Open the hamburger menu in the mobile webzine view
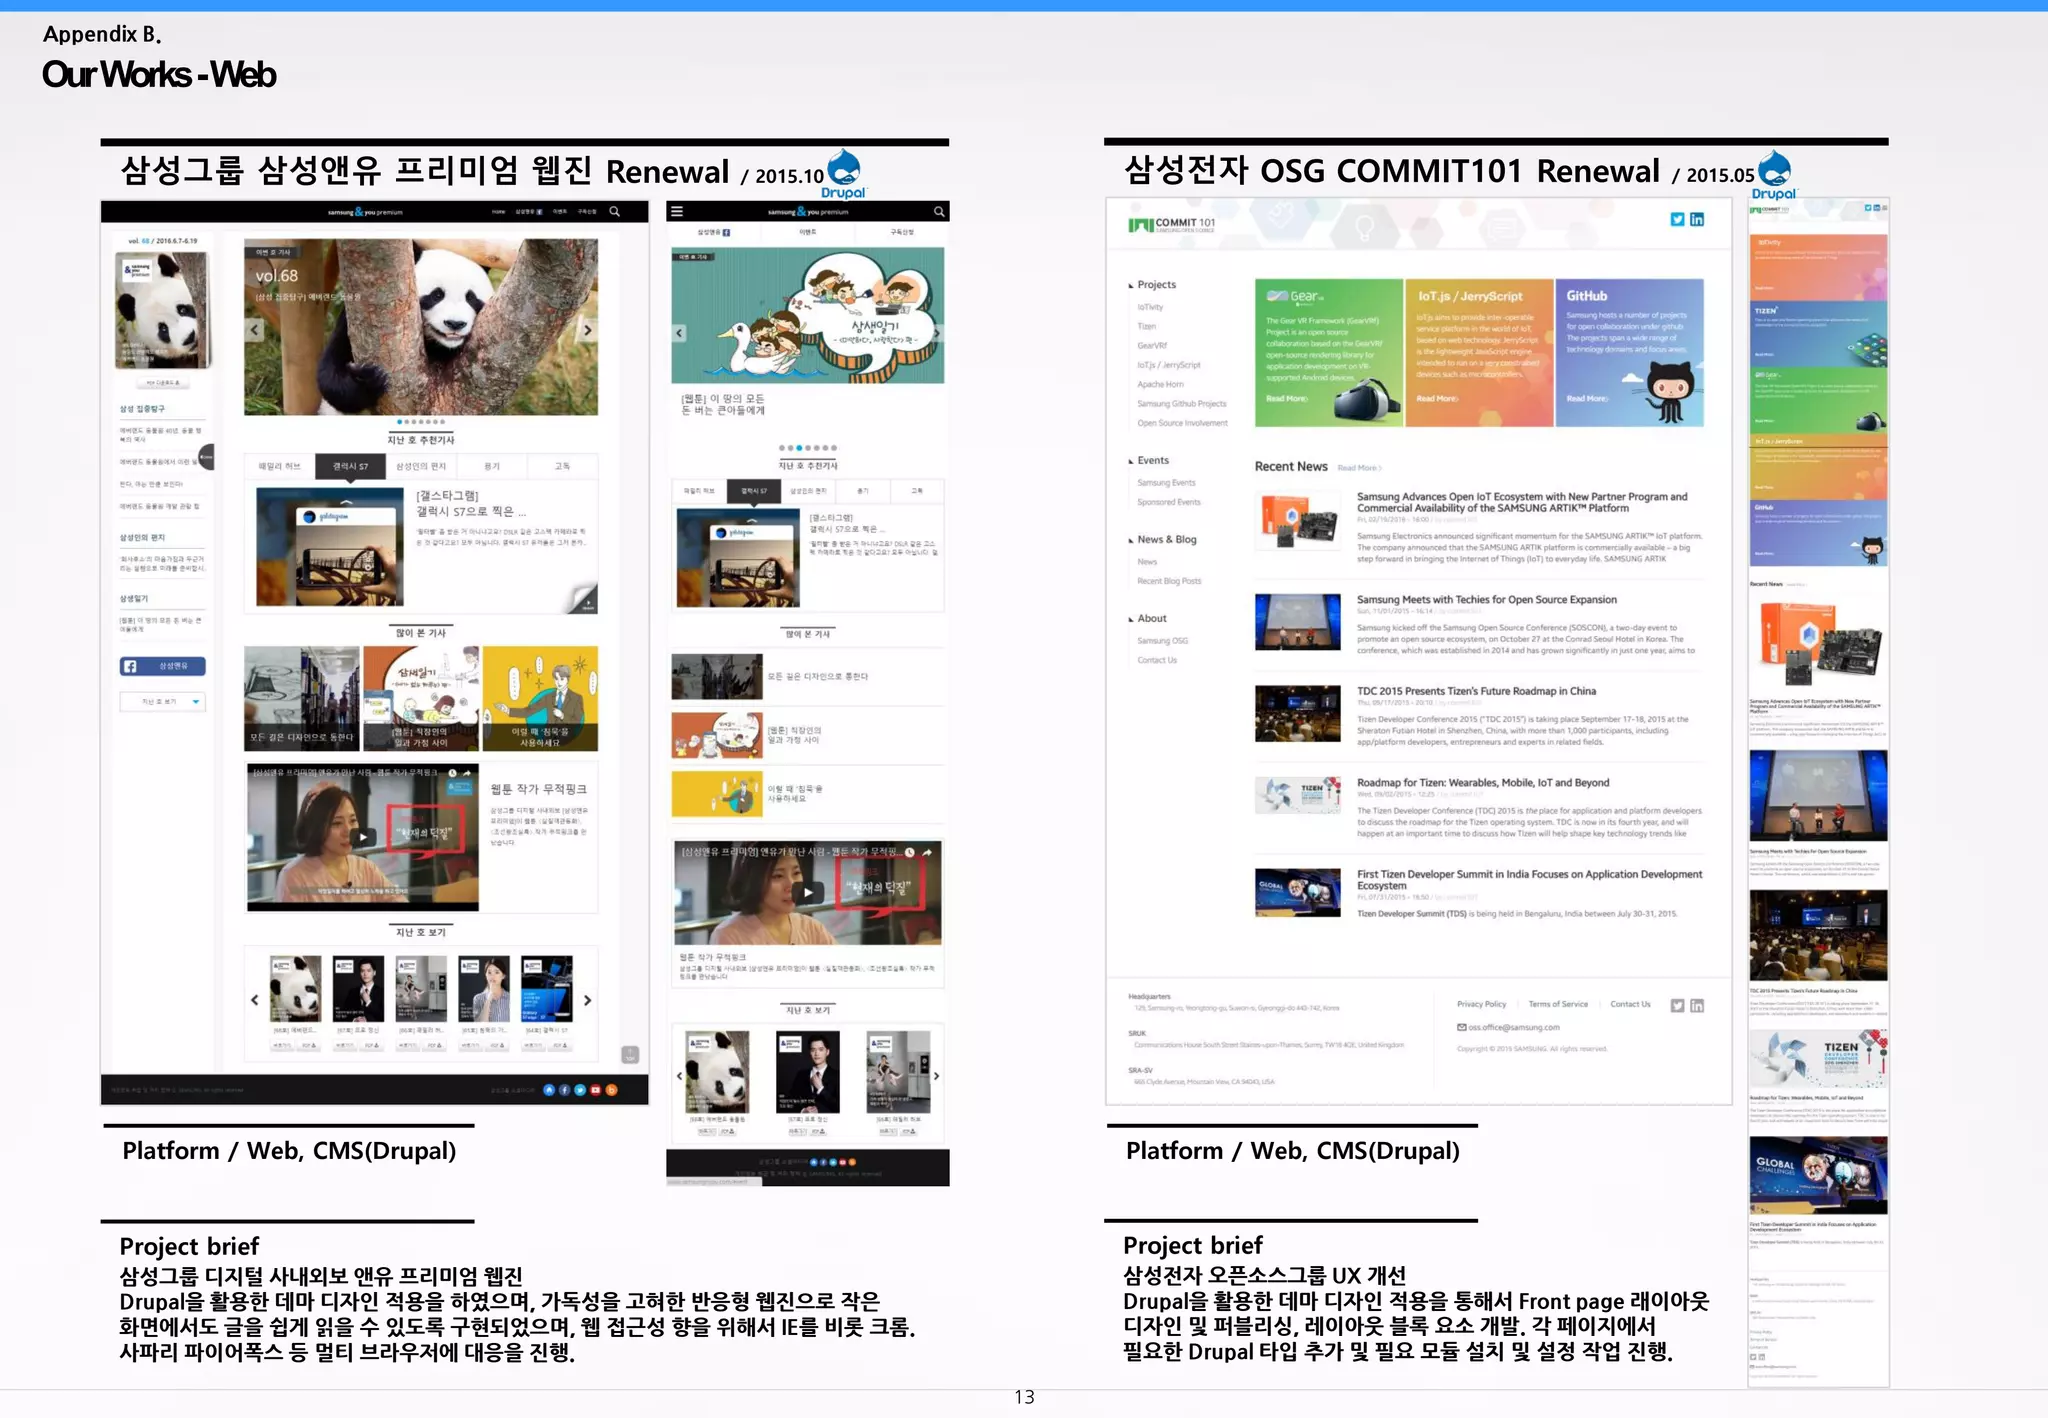 (677, 211)
